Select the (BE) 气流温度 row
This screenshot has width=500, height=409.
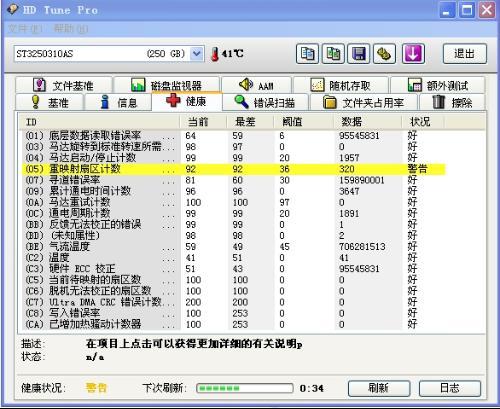tap(232, 247)
